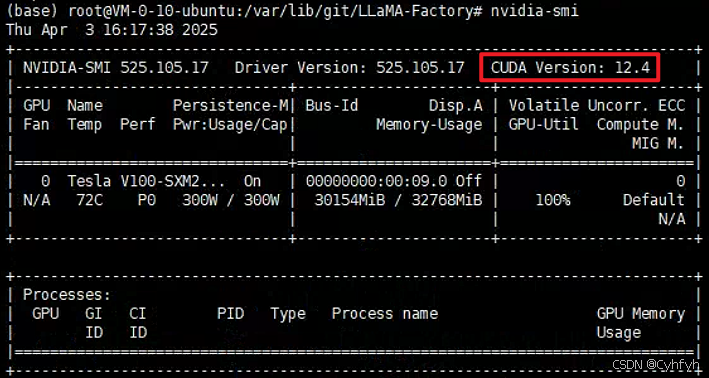Click the 'Compute M.' header
The image size is (709, 378).
(641, 125)
